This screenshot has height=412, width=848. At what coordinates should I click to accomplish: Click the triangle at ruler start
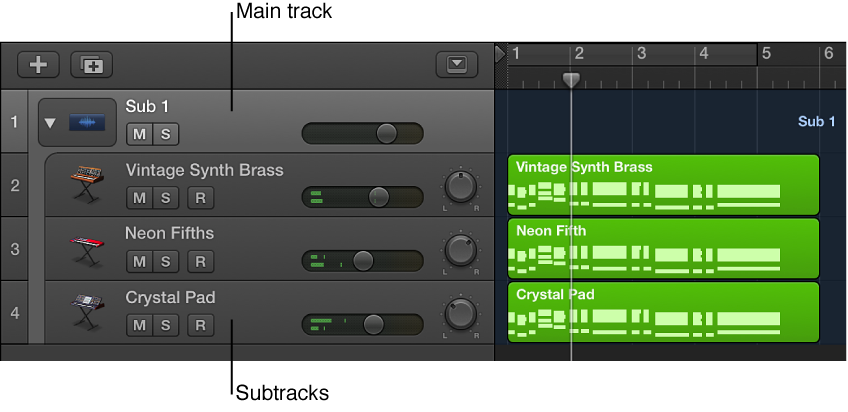click(500, 55)
